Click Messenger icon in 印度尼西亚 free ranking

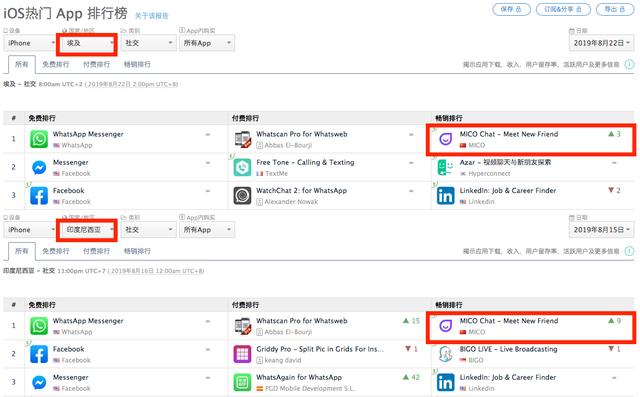(x=39, y=382)
